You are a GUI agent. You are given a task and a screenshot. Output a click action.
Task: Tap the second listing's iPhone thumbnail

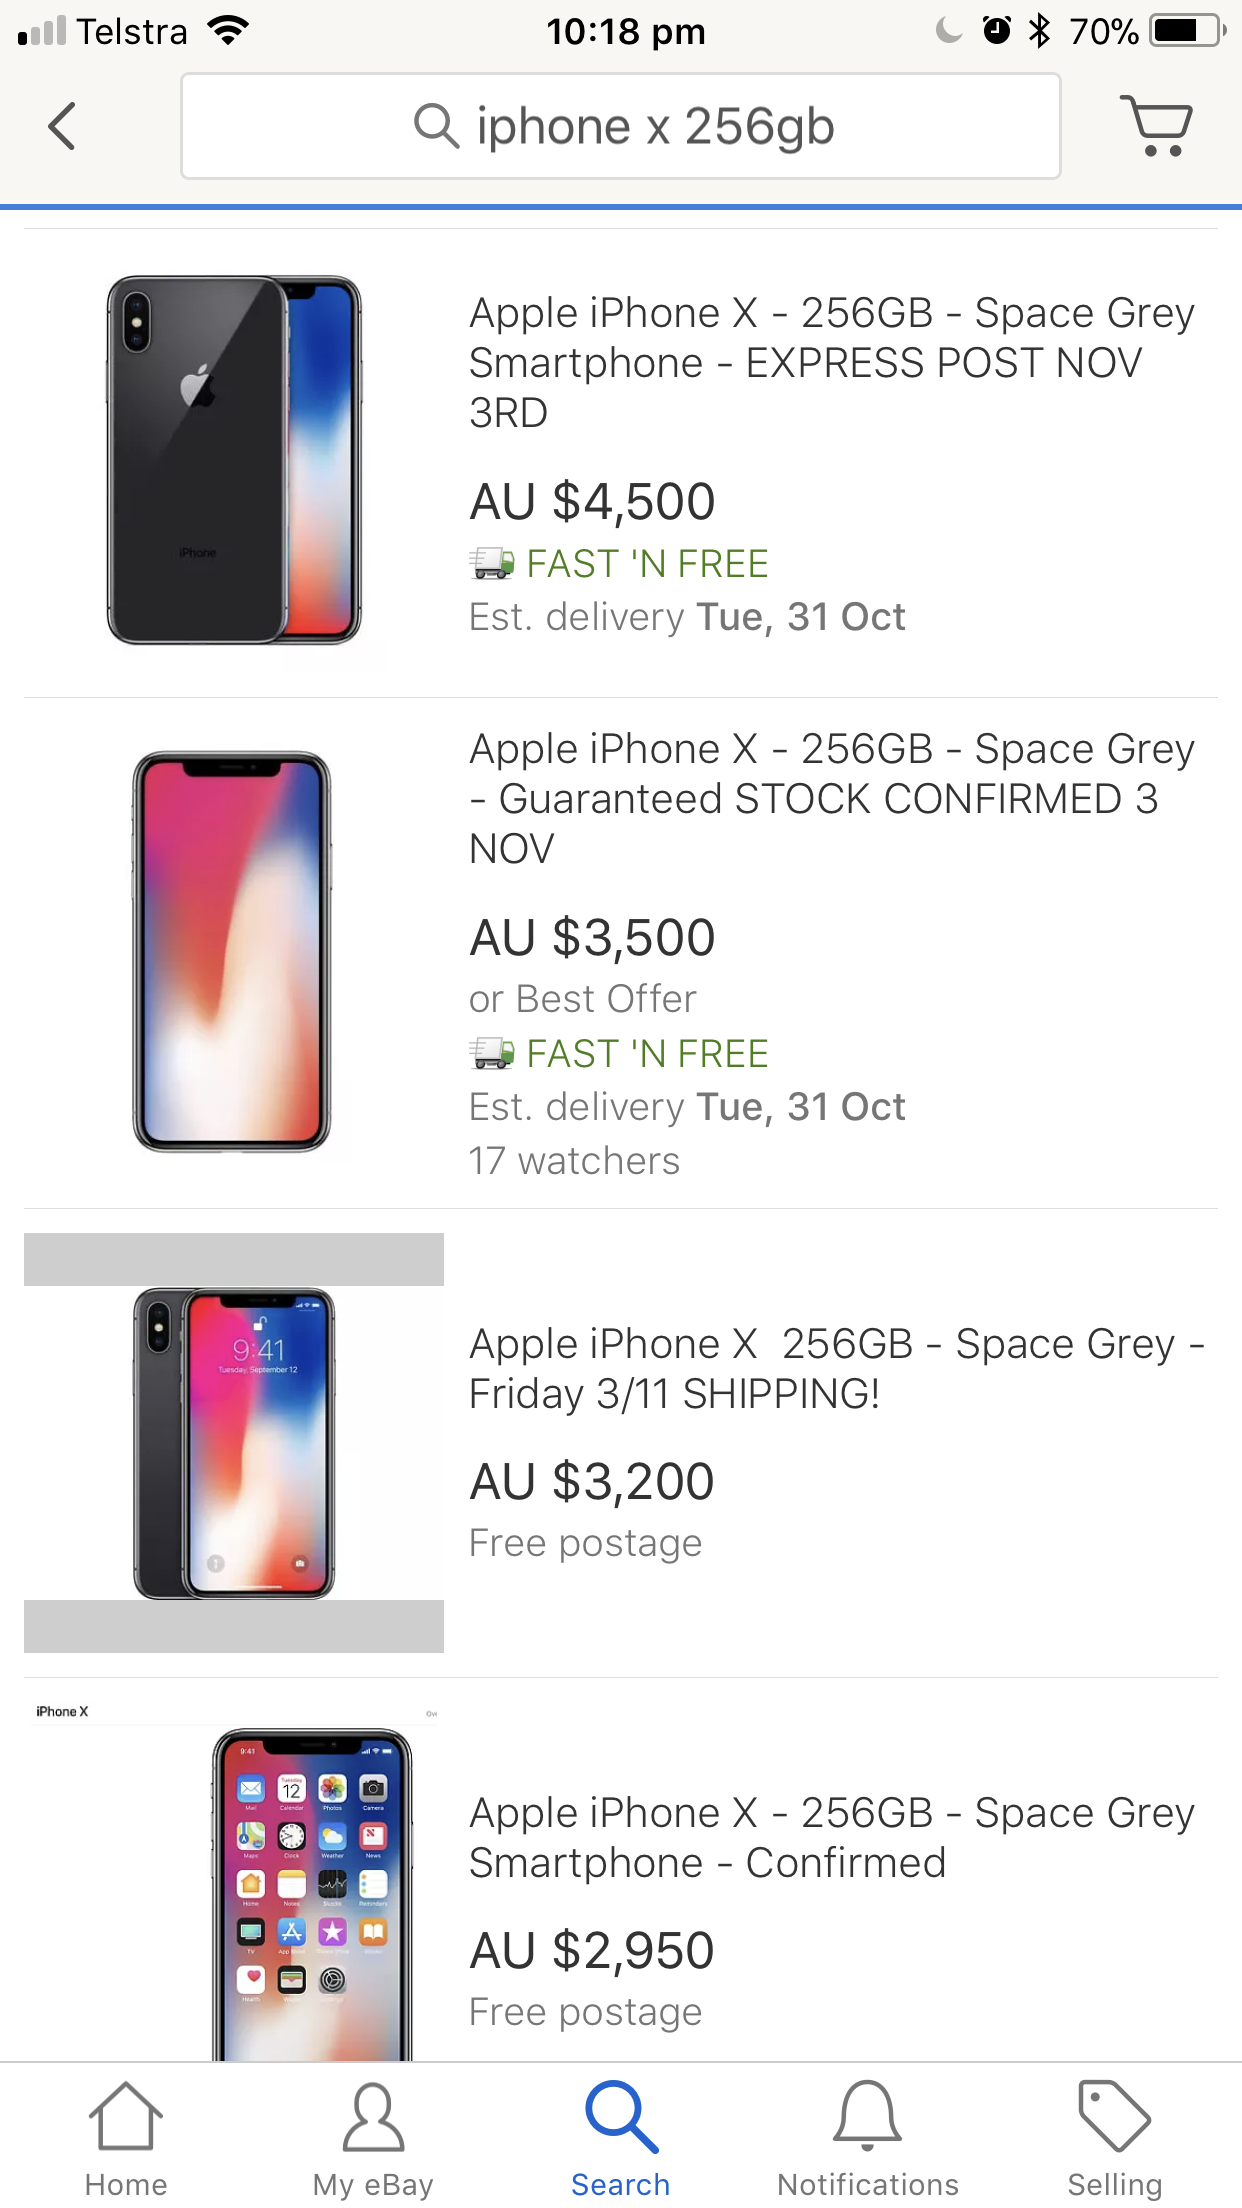(232, 951)
